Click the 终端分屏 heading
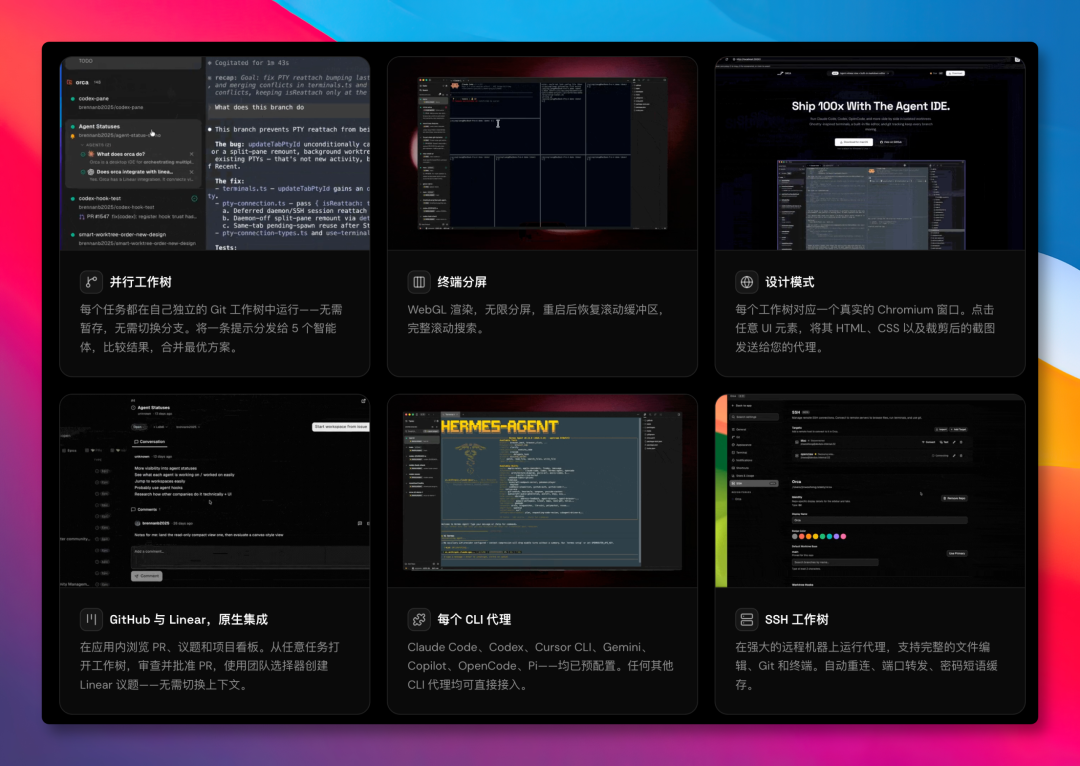 click(x=462, y=282)
